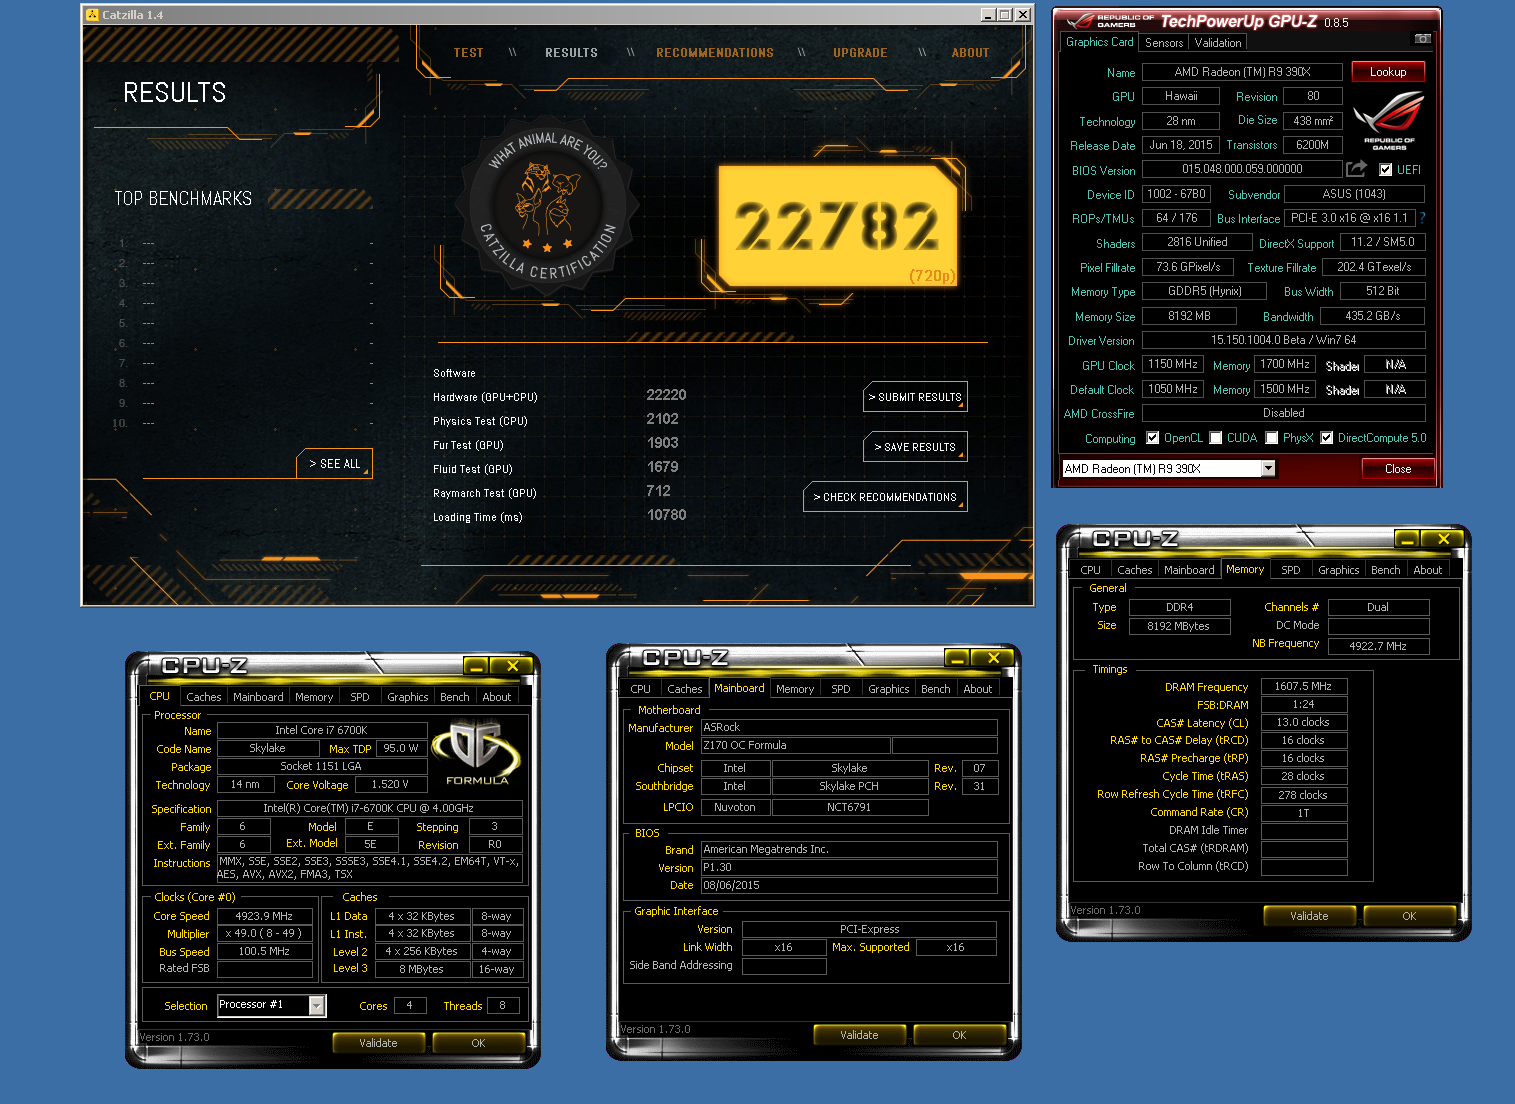Click the Close button in GPU-Z

tap(1398, 468)
